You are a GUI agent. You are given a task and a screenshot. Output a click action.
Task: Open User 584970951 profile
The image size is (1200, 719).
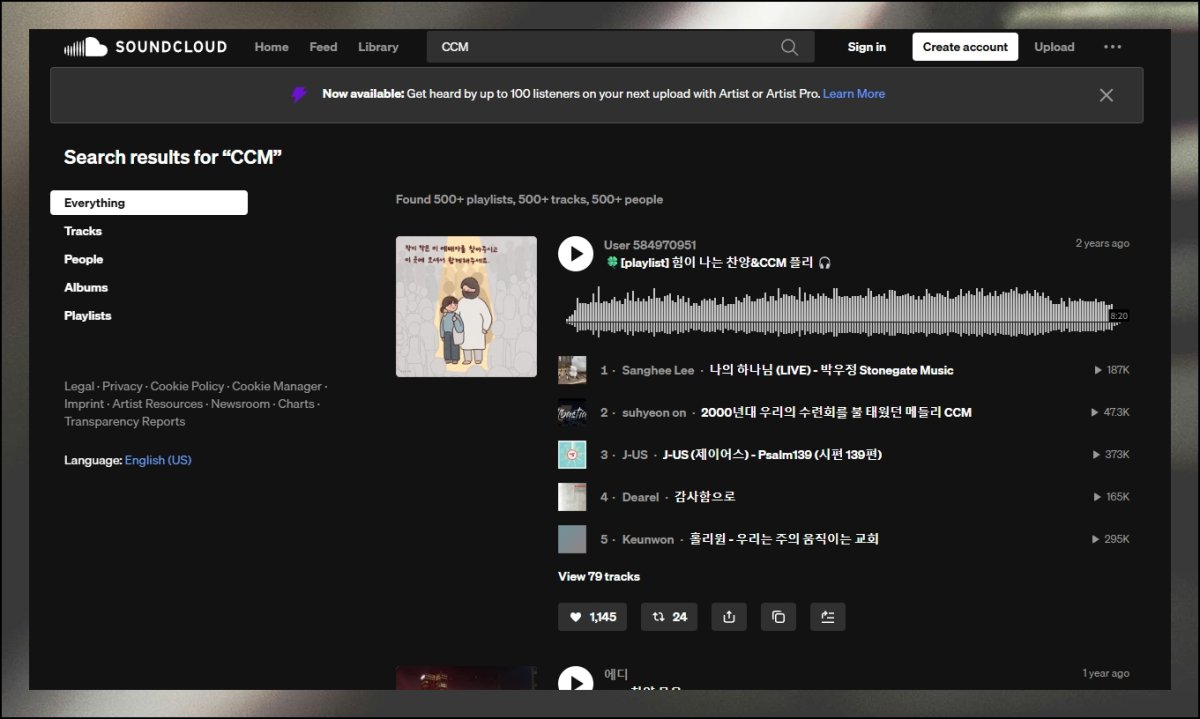[x=650, y=245]
